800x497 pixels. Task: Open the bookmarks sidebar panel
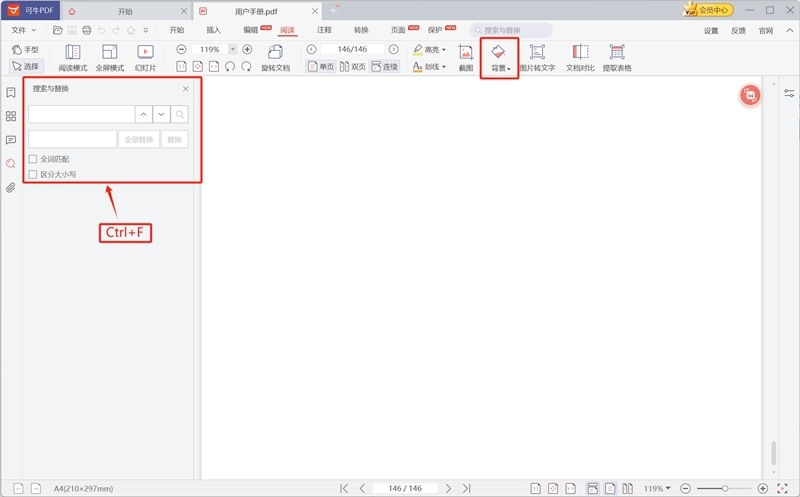pyautogui.click(x=11, y=92)
